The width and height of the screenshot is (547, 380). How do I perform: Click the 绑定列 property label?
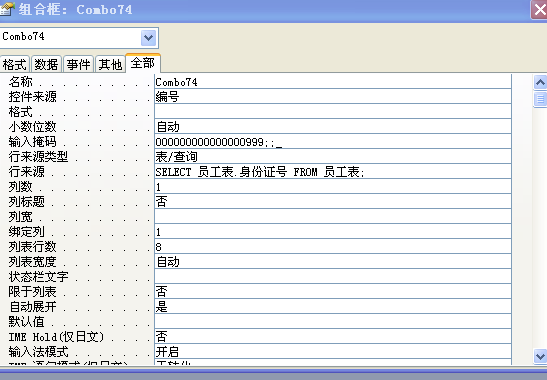(27, 232)
